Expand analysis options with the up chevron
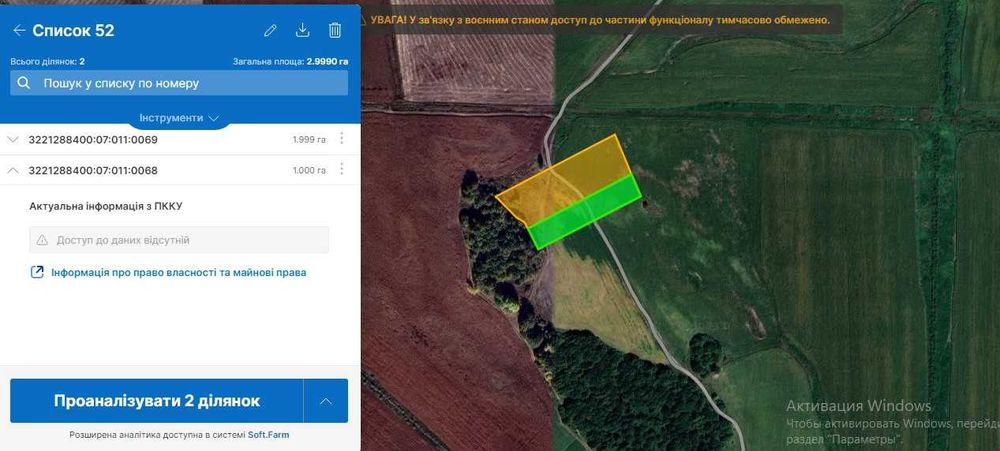 [326, 401]
